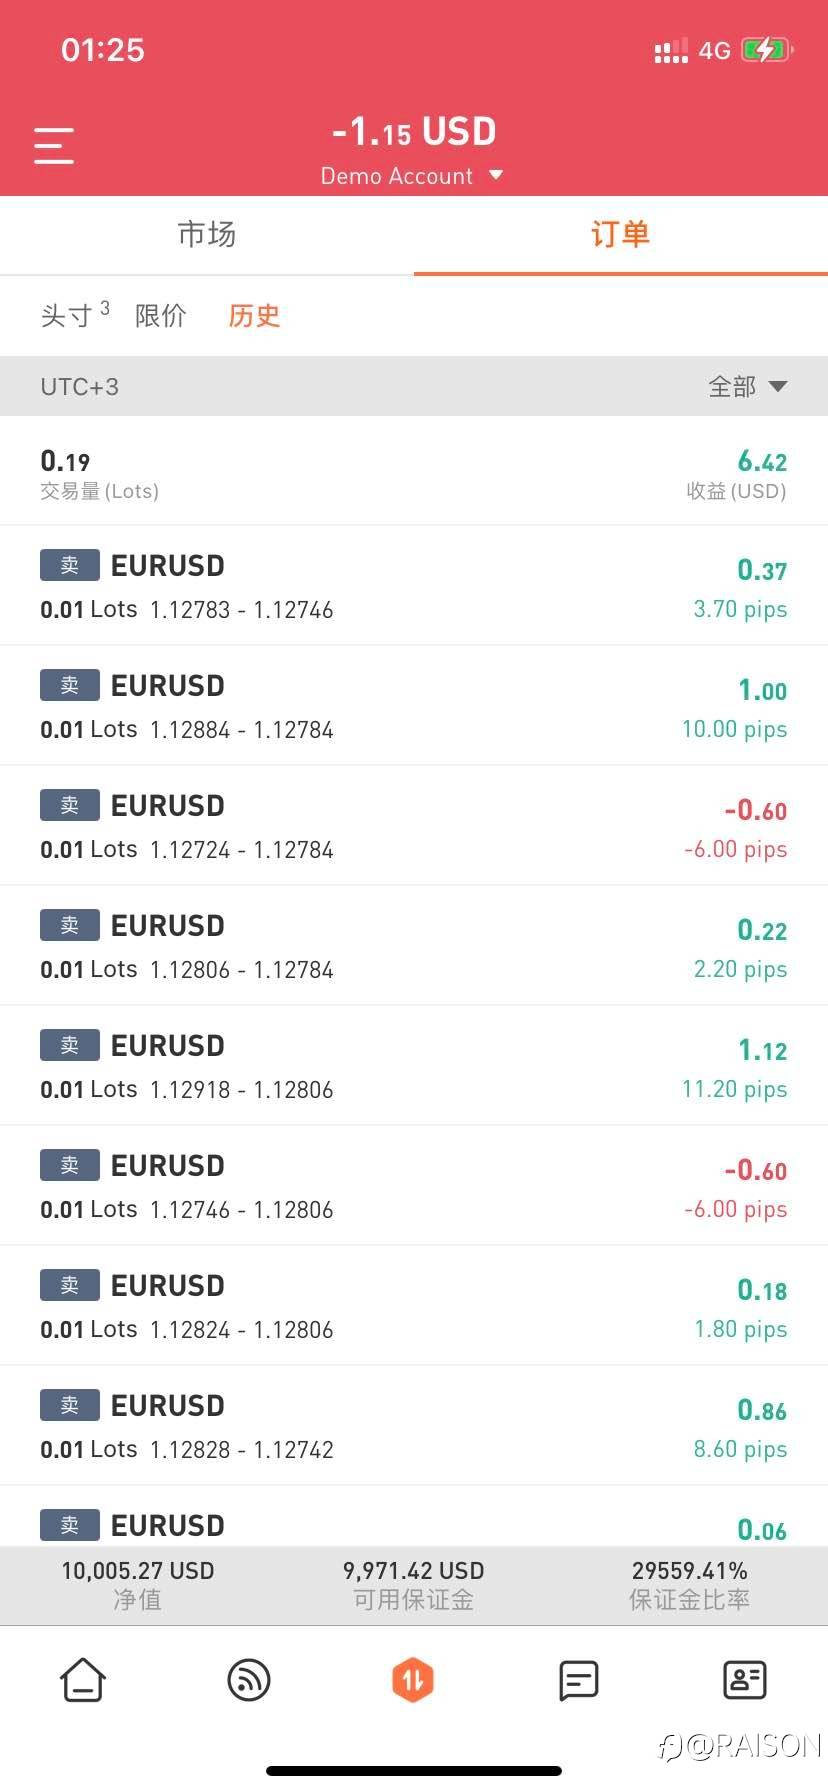828x1792 pixels.
Task: Open the EURUSD trade with 11.20 pips profit
Action: 413,1066
